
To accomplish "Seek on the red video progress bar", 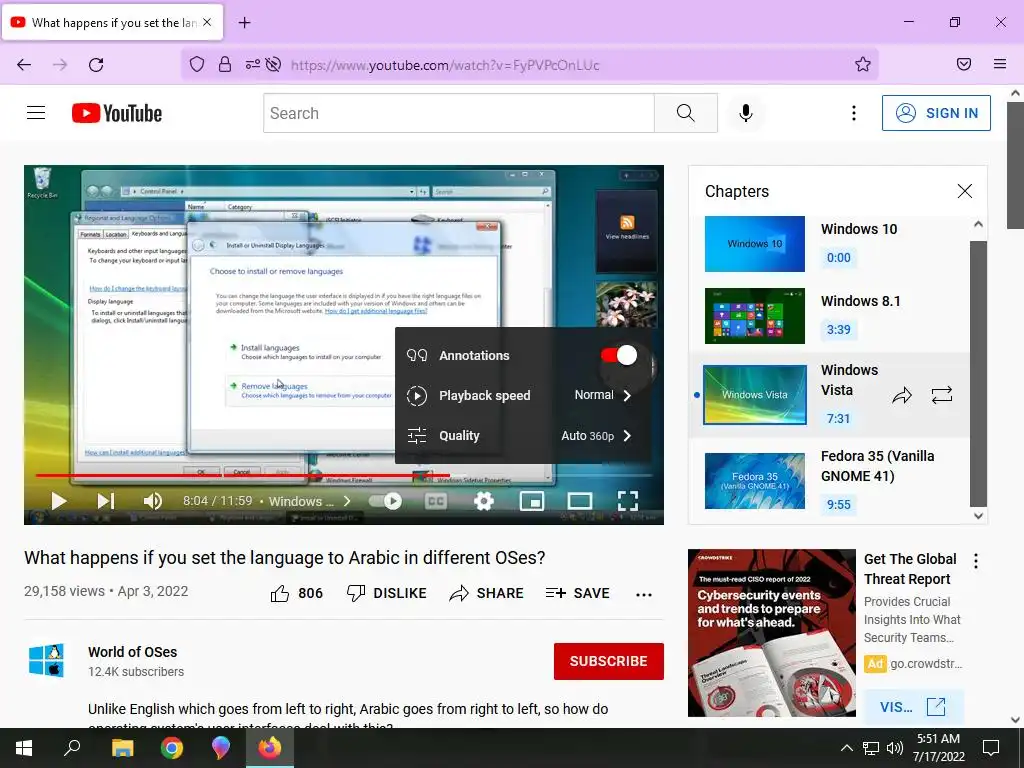I will coord(243,475).
